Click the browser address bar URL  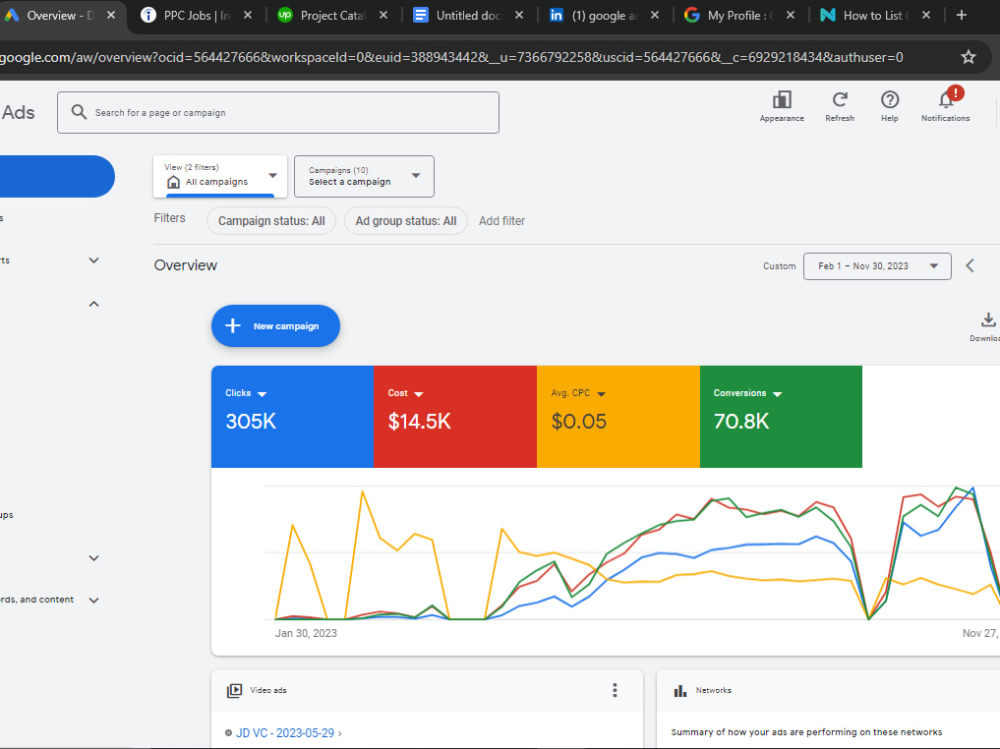(x=451, y=57)
